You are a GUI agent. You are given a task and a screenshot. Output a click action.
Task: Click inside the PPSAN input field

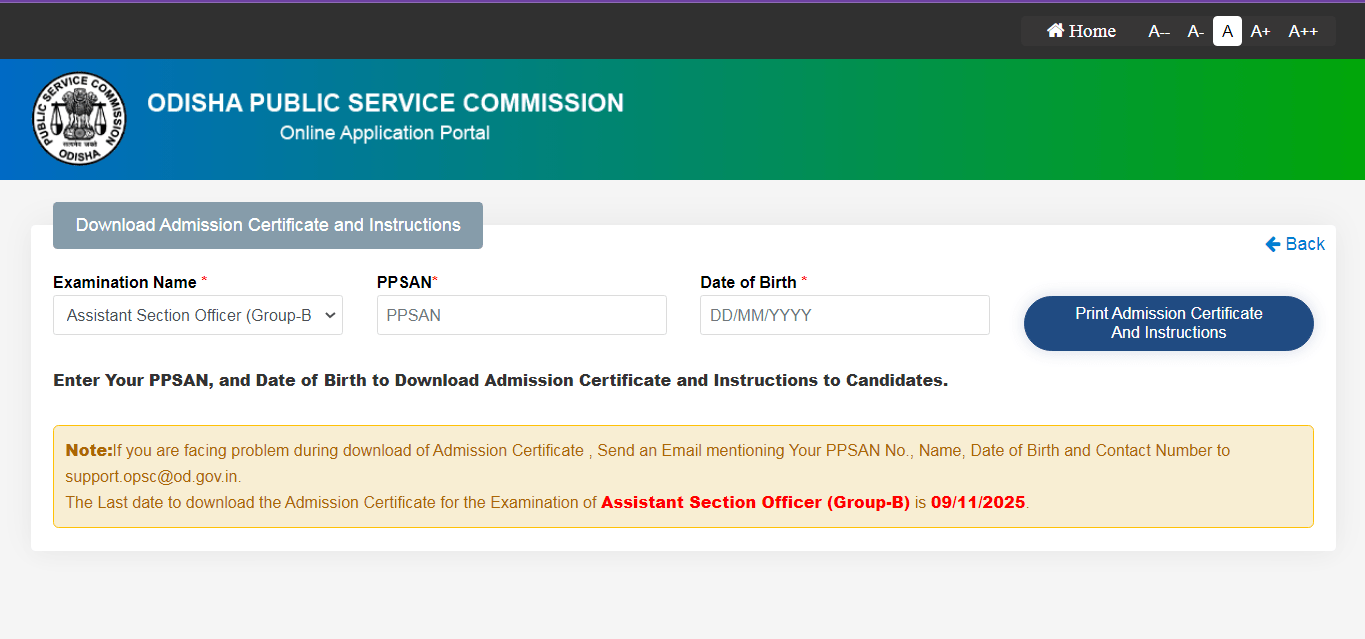(521, 315)
